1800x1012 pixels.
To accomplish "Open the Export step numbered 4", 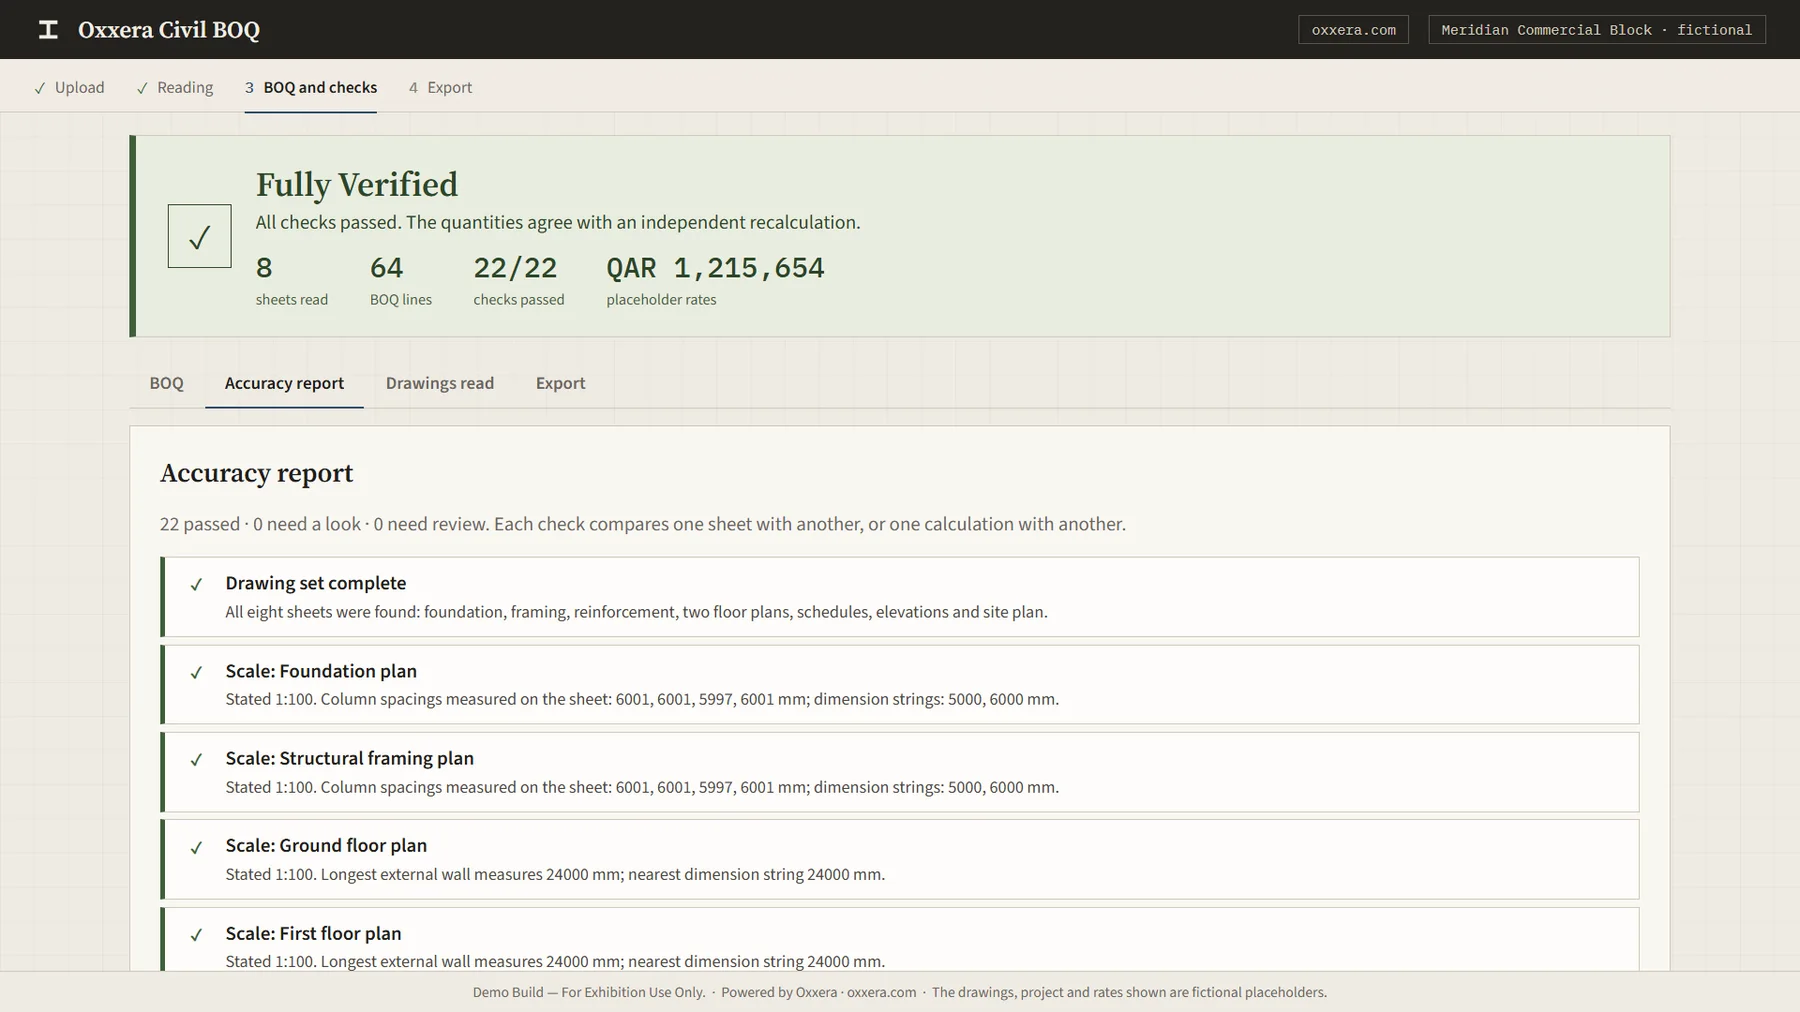I will pos(440,87).
